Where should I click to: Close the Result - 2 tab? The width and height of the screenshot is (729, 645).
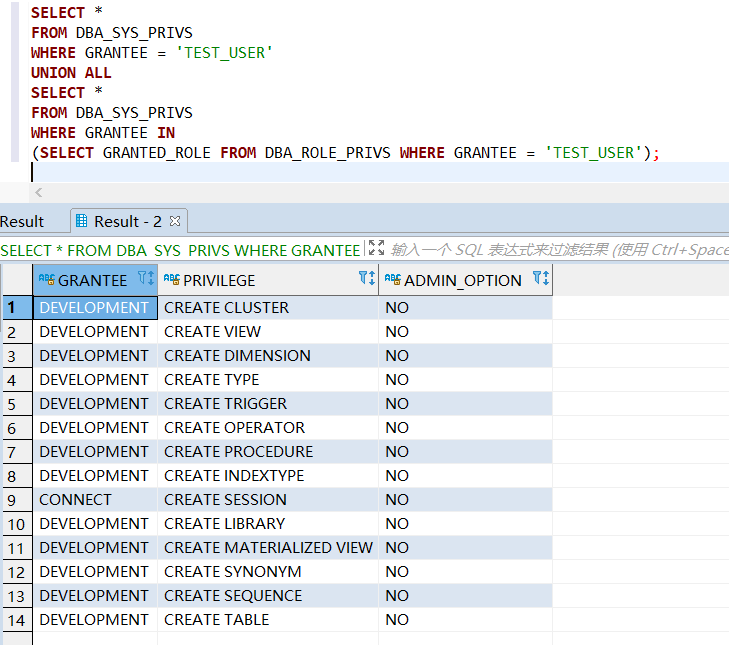click(x=174, y=221)
